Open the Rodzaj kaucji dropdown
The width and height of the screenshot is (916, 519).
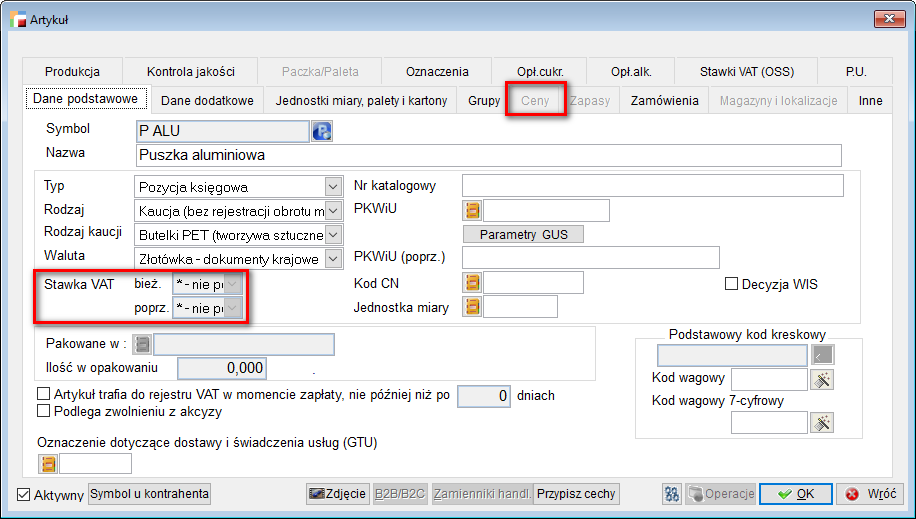(x=332, y=235)
